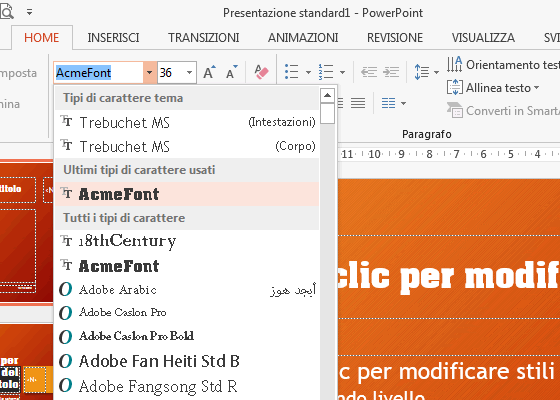This screenshot has width=560, height=400.
Task: Select AcmeFont under recently used fonts
Action: [187, 194]
